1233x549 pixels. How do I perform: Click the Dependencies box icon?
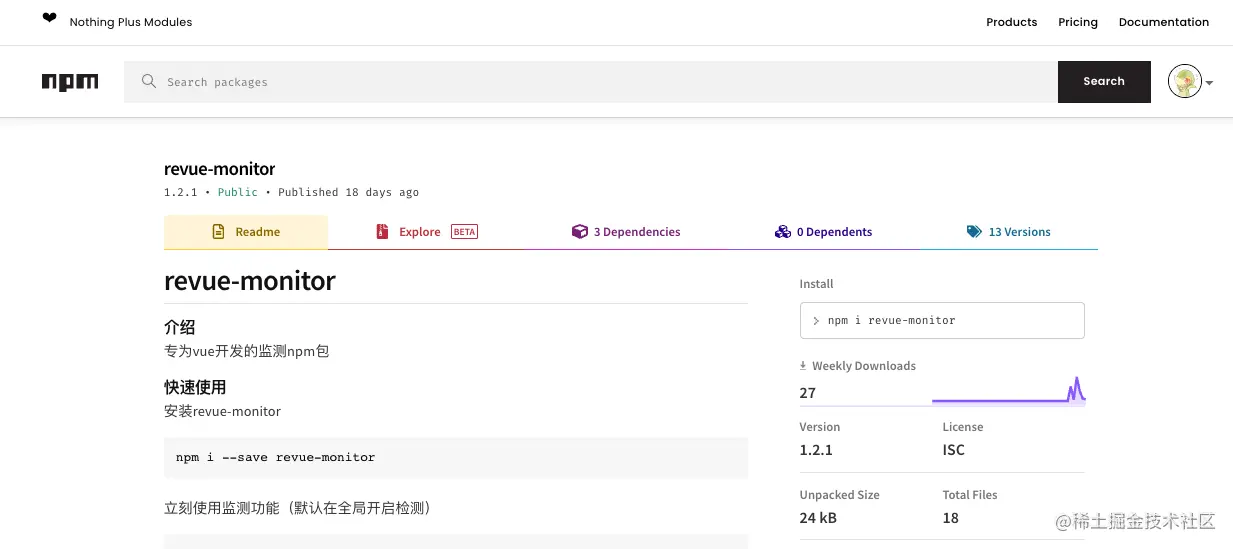[579, 231]
